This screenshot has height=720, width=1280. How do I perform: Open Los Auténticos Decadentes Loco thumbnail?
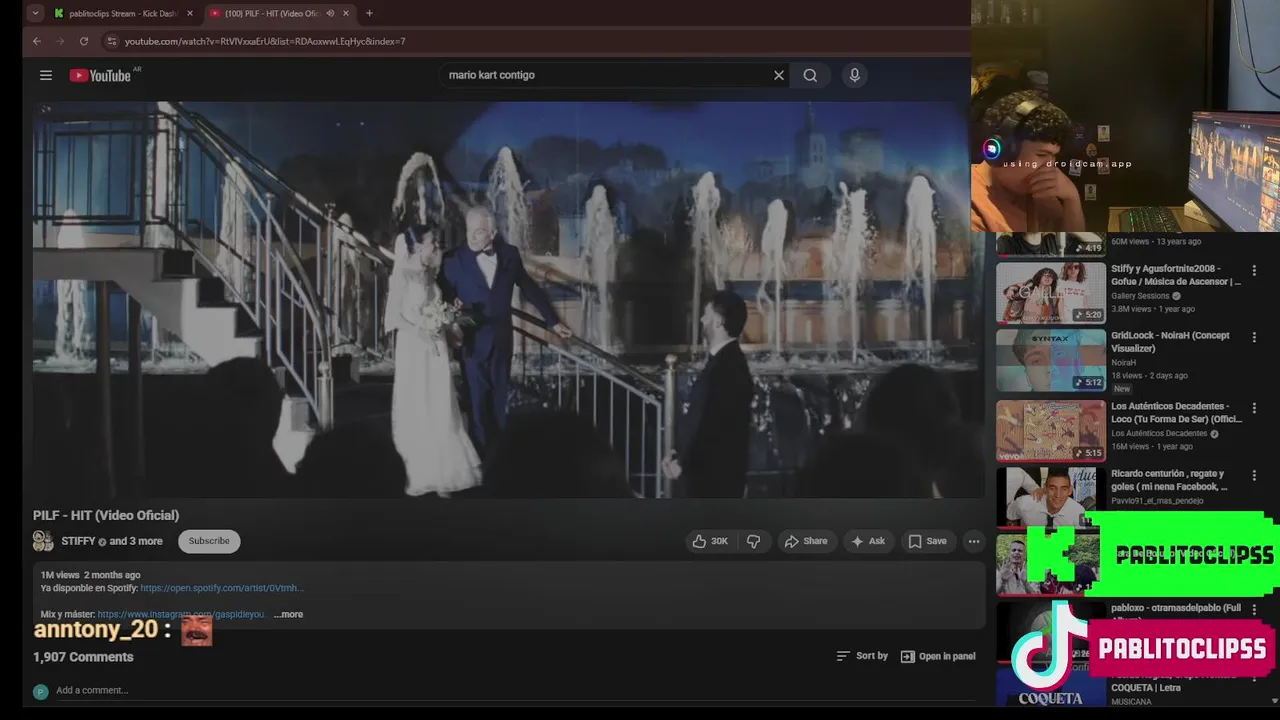pos(1051,430)
